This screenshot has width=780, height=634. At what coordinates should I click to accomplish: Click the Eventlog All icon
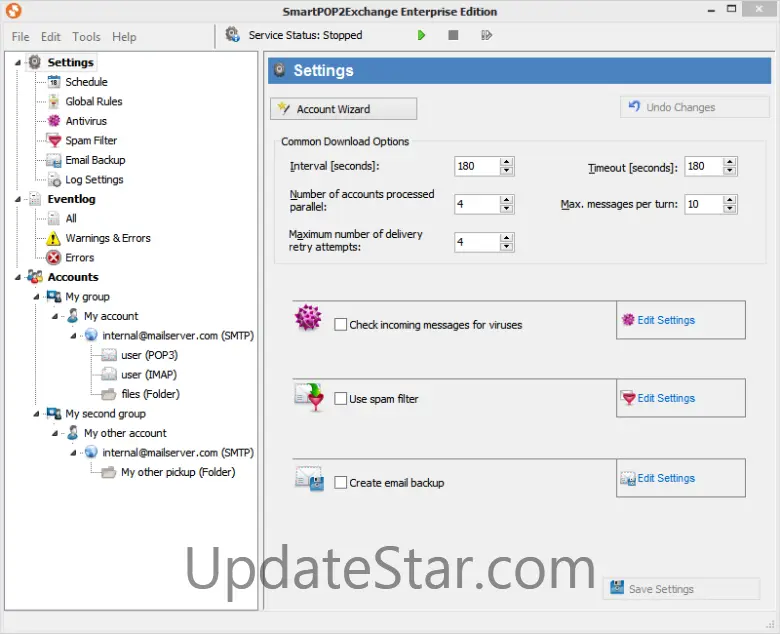[x=54, y=218]
